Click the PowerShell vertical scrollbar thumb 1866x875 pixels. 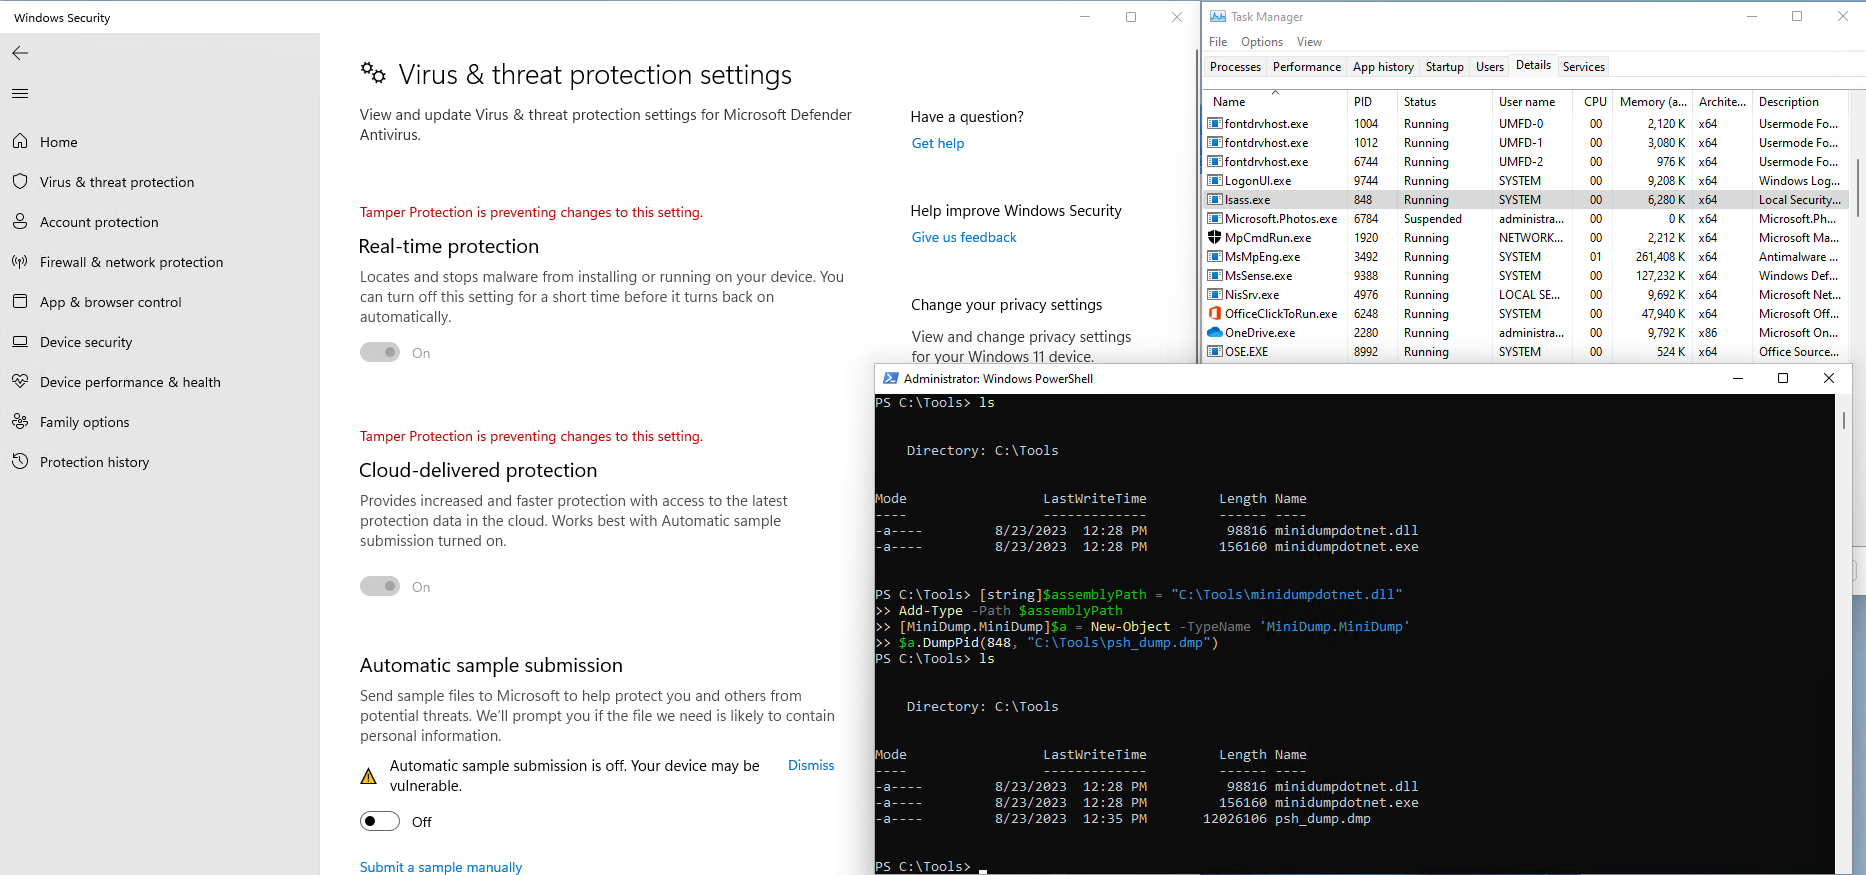click(x=1844, y=420)
